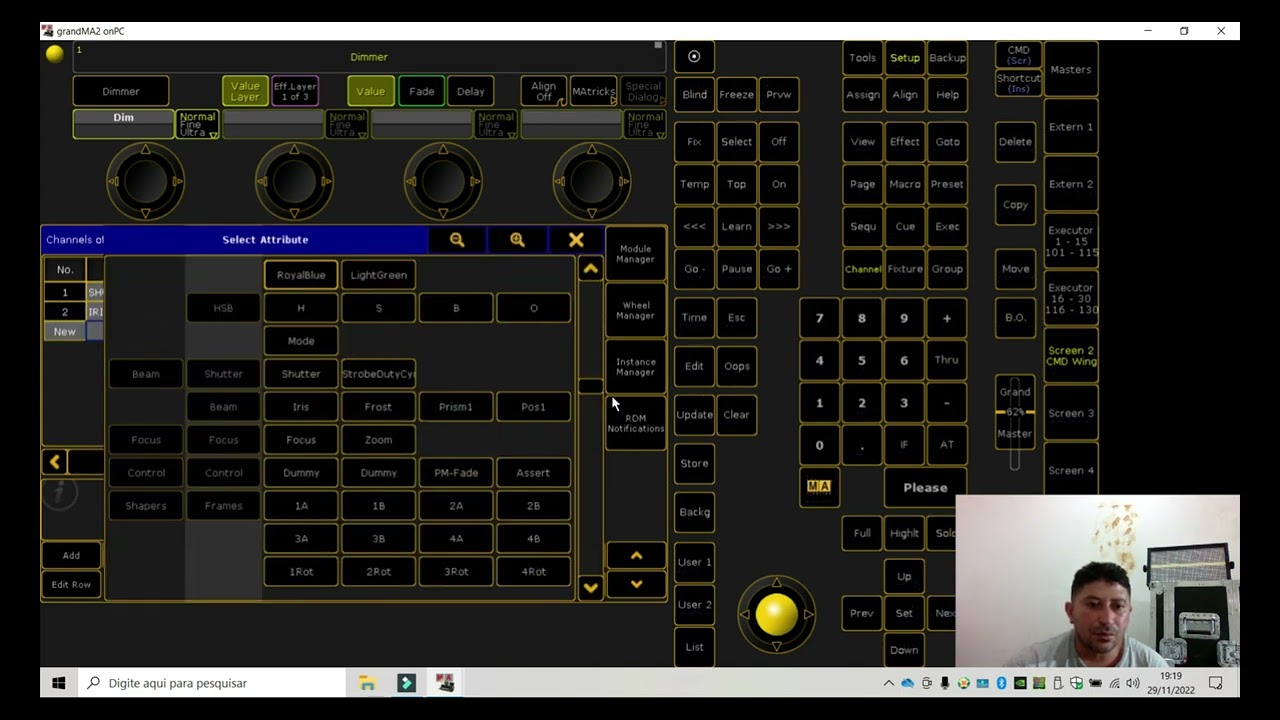Open Normal Fine Ultra dropdown for Dim encoder

(197, 125)
